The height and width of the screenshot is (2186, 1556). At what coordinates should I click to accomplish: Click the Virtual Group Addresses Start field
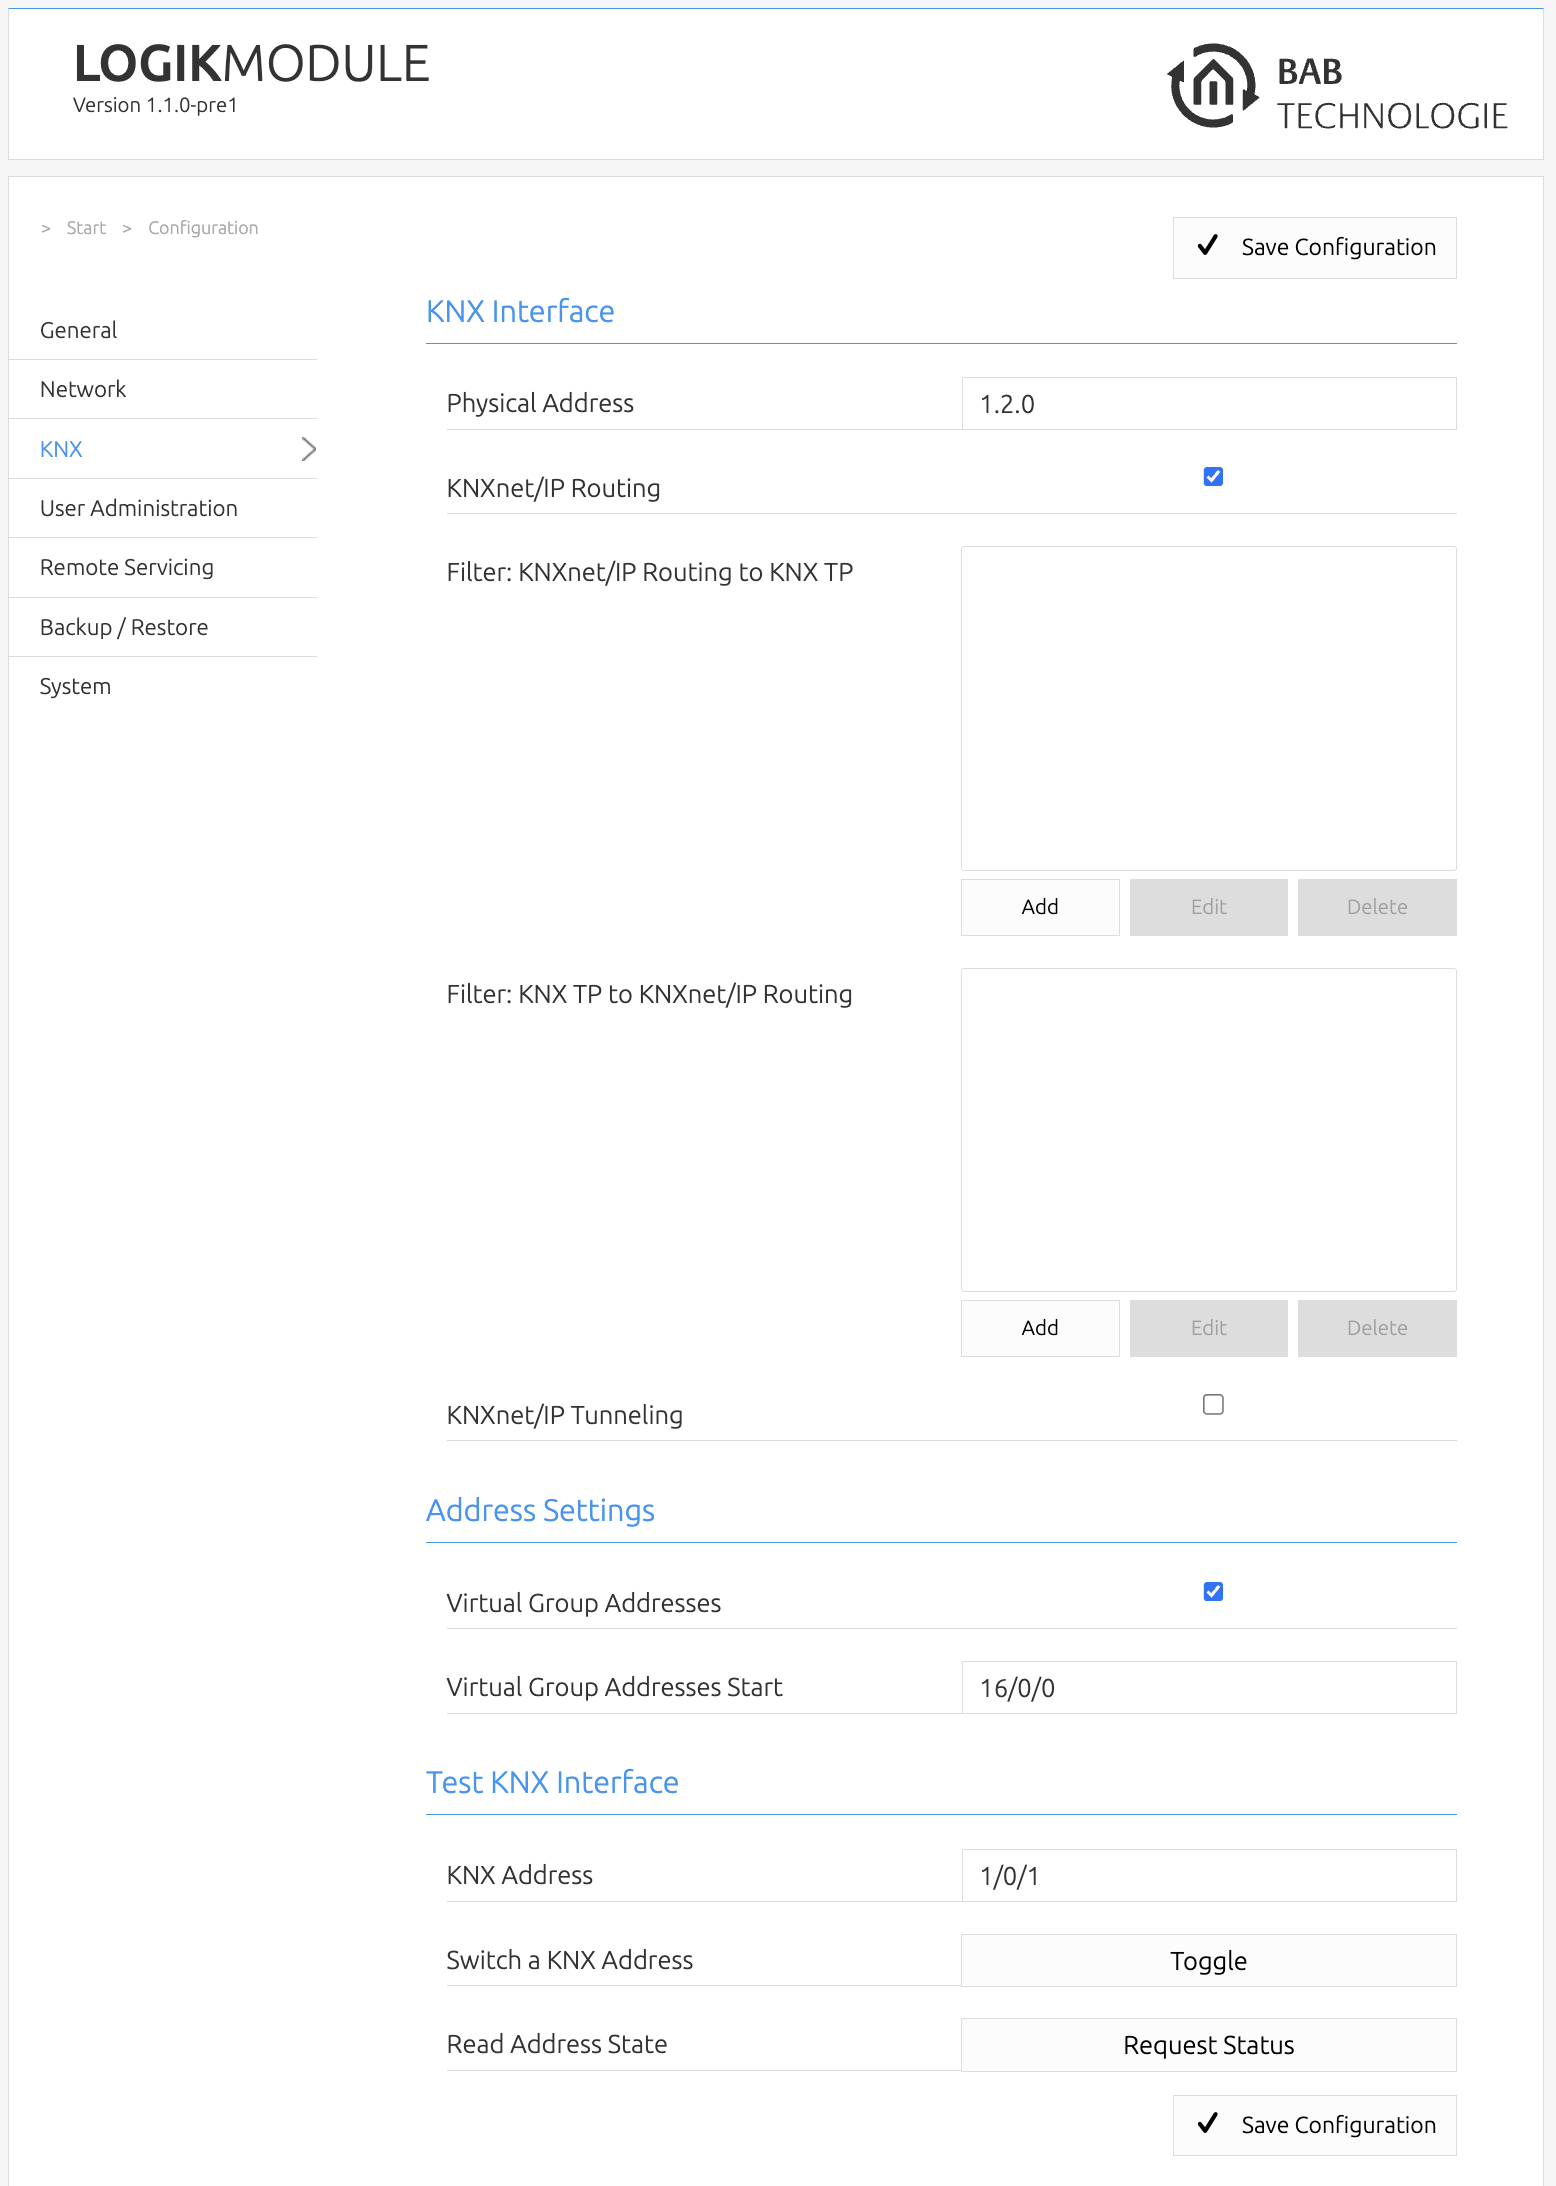coord(1209,1688)
